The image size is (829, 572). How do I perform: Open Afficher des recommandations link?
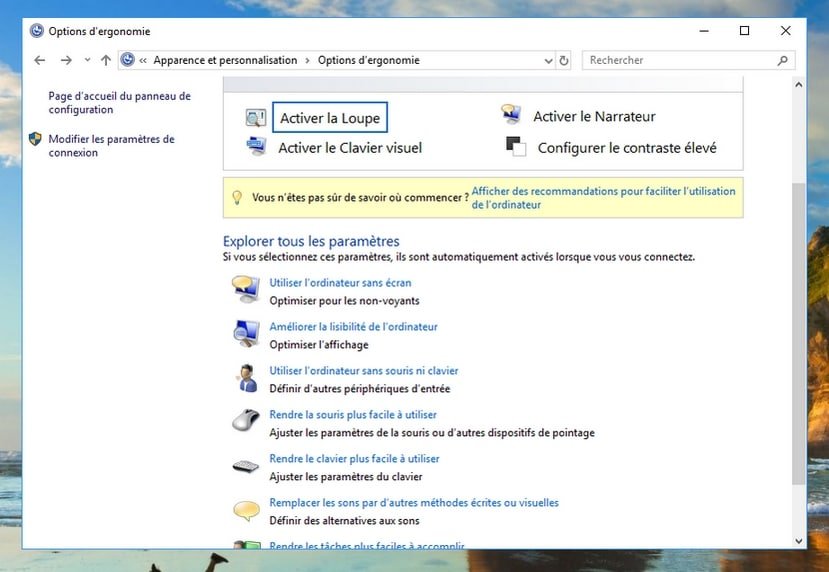[x=603, y=198]
